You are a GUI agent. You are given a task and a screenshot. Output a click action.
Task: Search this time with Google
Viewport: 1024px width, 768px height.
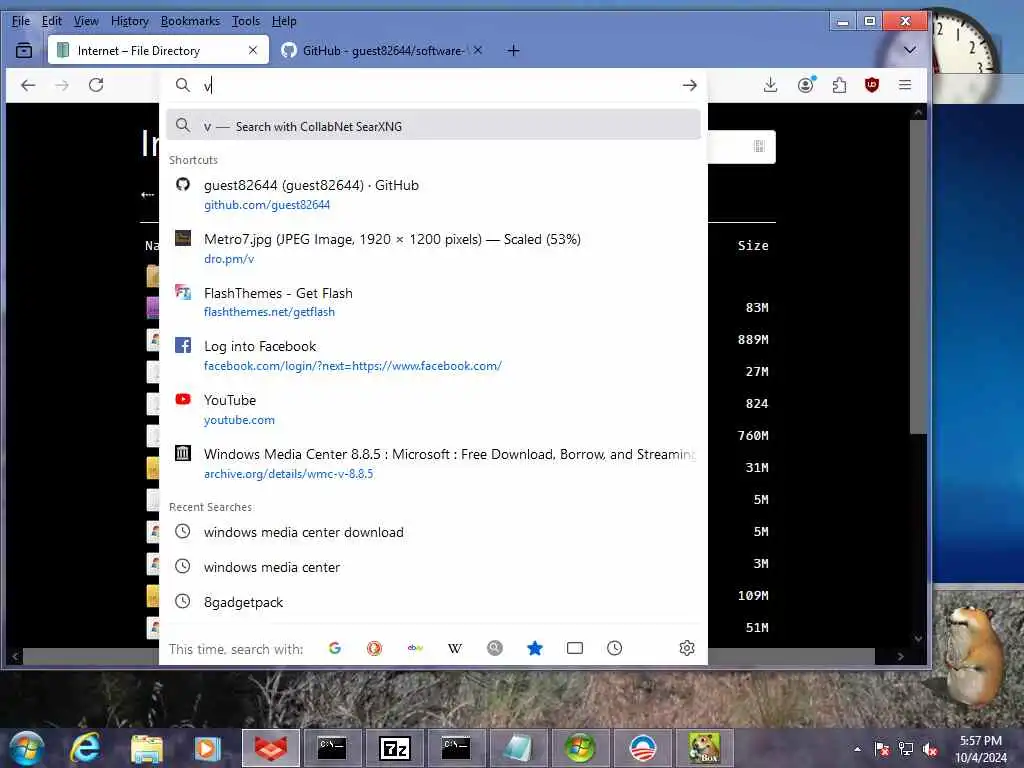click(x=335, y=648)
